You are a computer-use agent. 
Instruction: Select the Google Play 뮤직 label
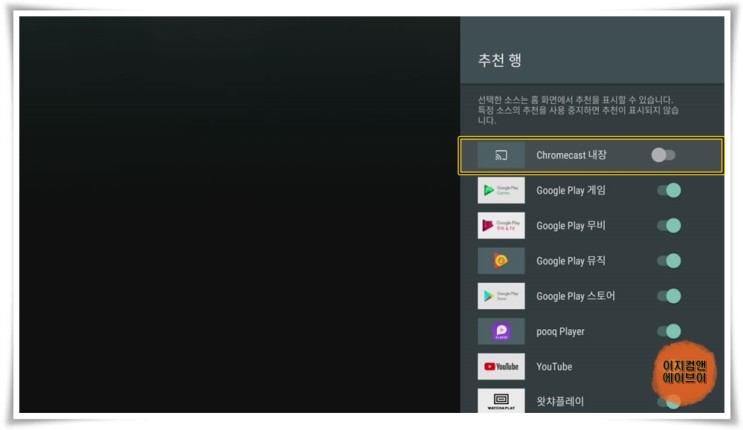571,261
